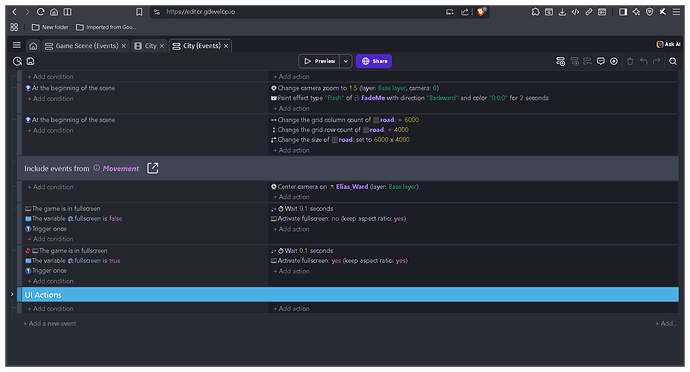Image resolution: width=690 pixels, height=372 pixels.
Task: Click variable fullscreen is true condition
Action: tap(73, 261)
